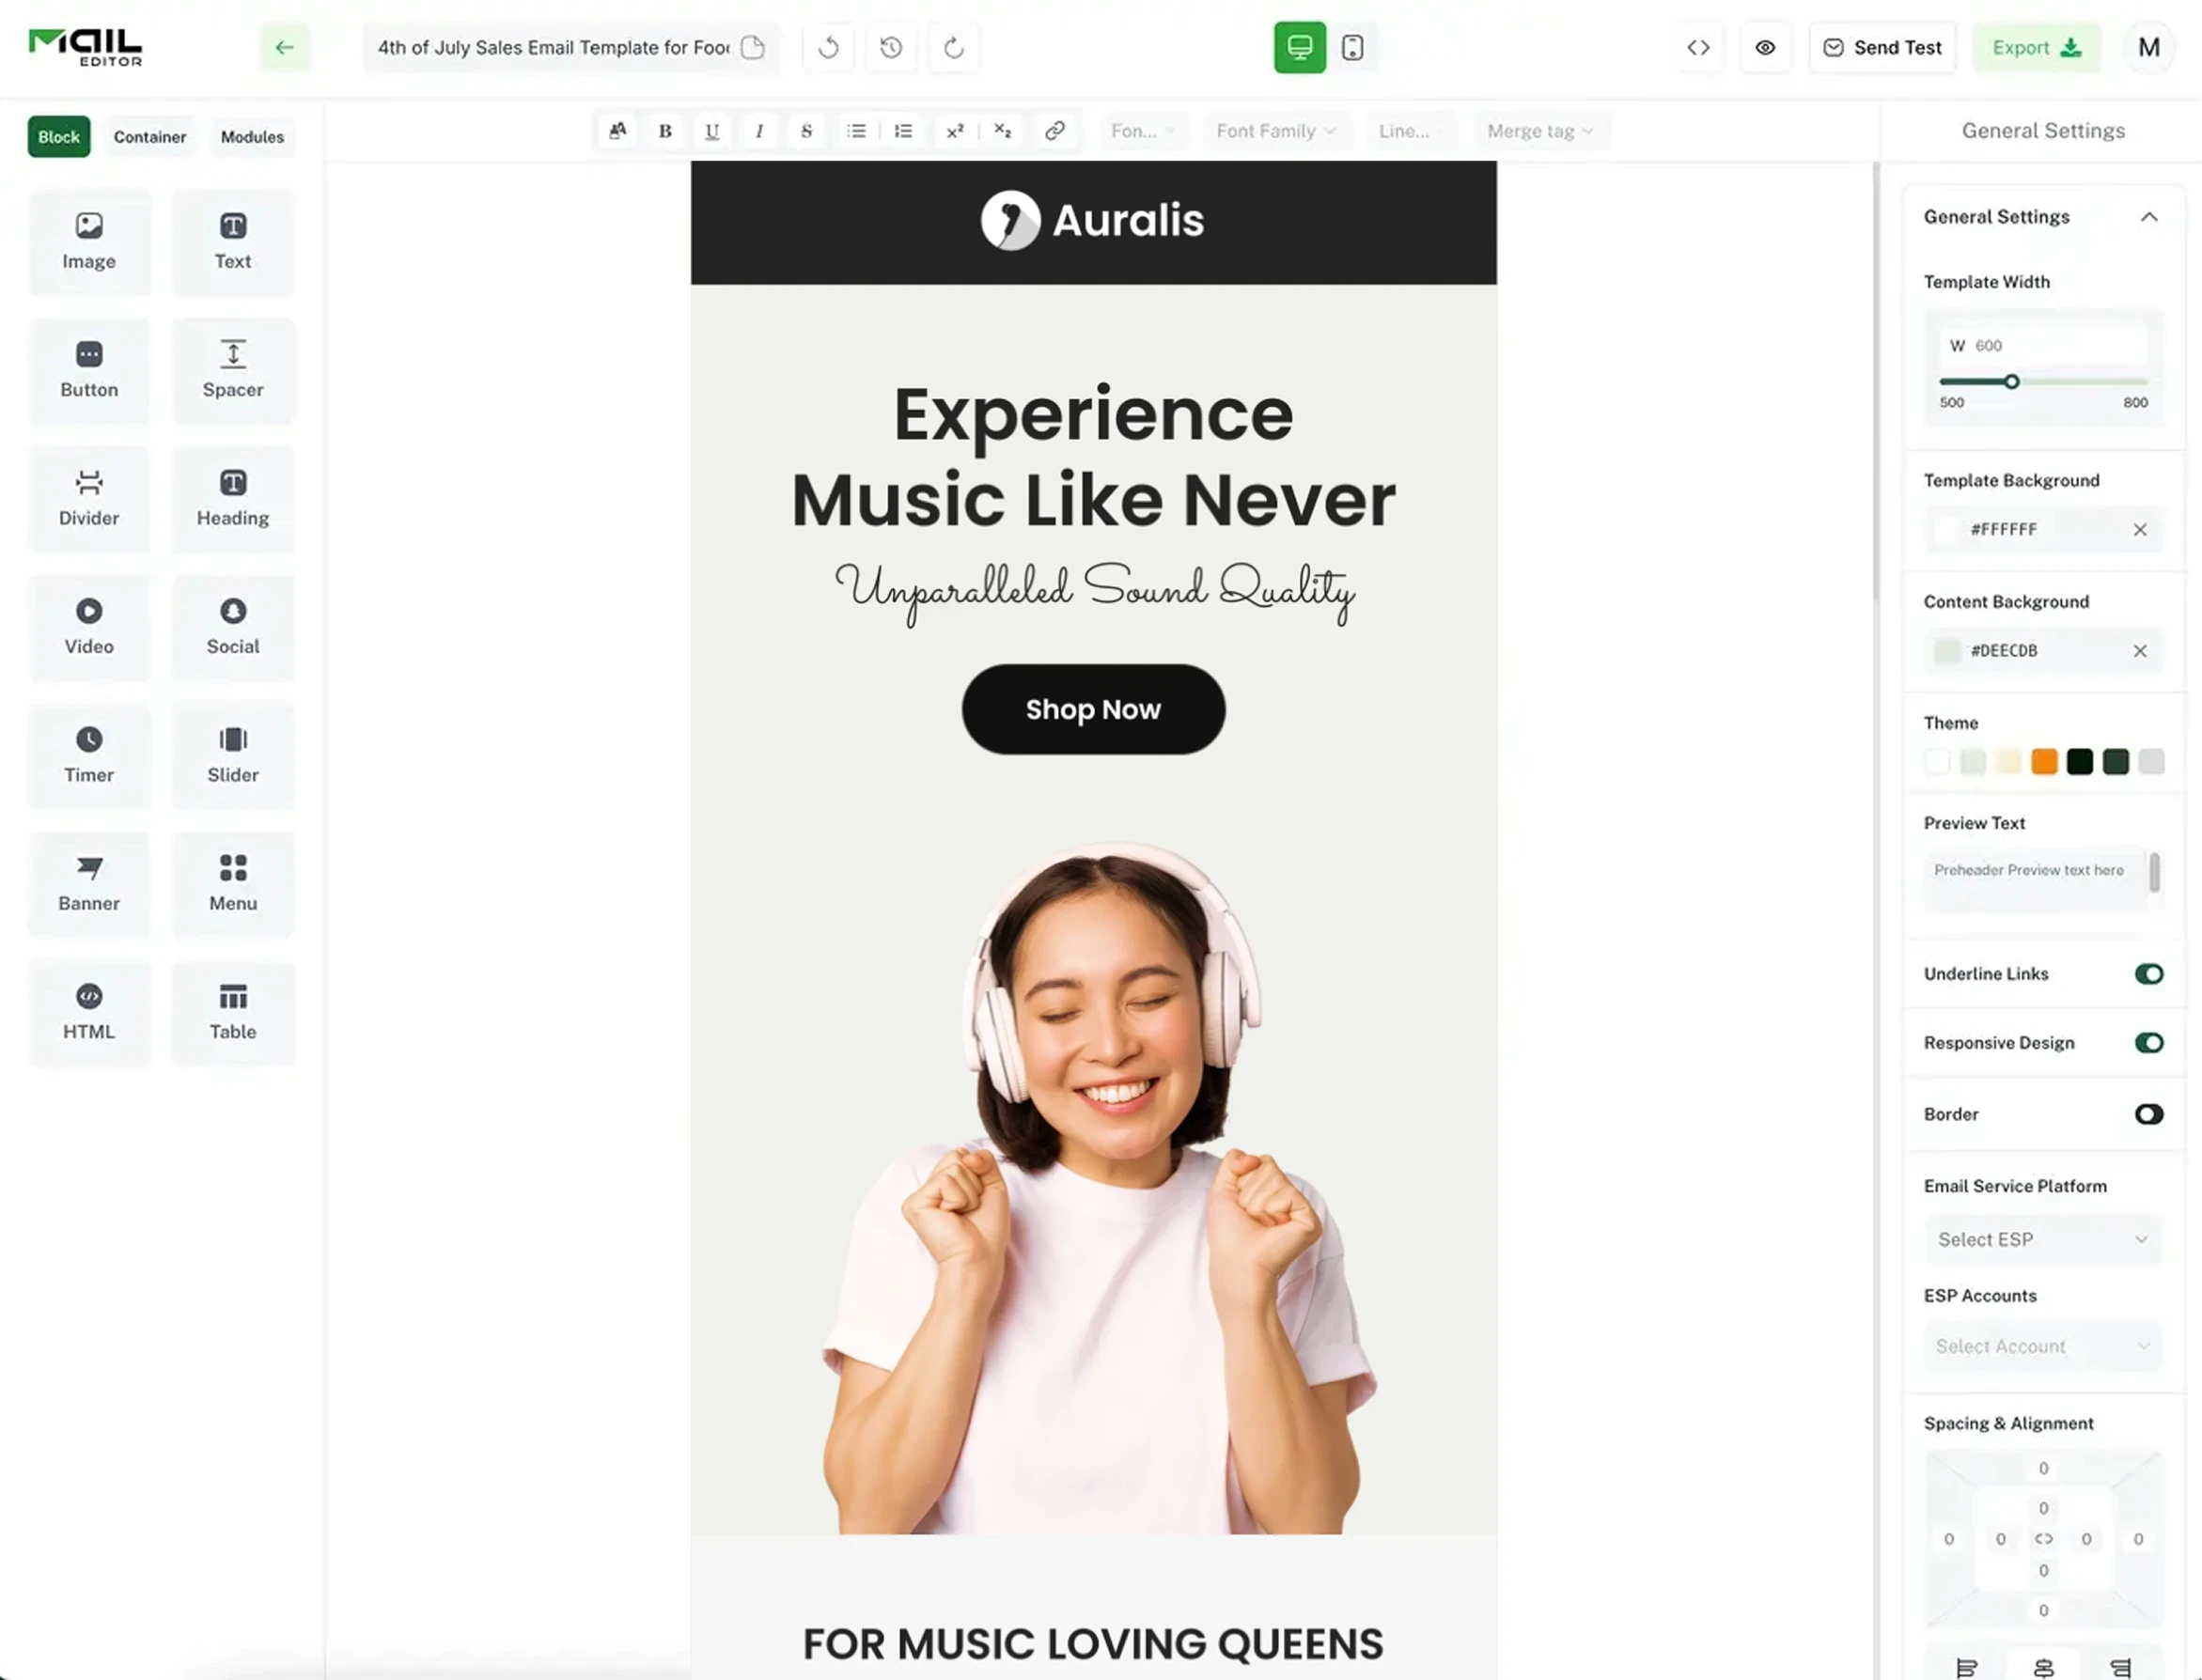Add a Social block

pyautogui.click(x=232, y=627)
